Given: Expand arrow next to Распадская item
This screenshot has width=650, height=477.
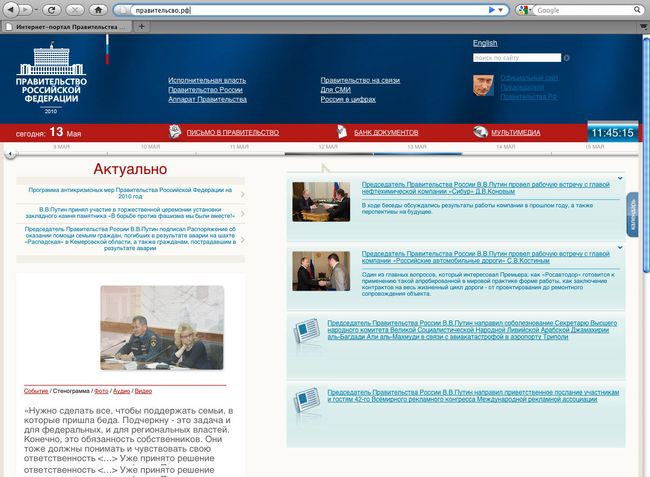Looking at the screenshot, I should [x=243, y=240].
